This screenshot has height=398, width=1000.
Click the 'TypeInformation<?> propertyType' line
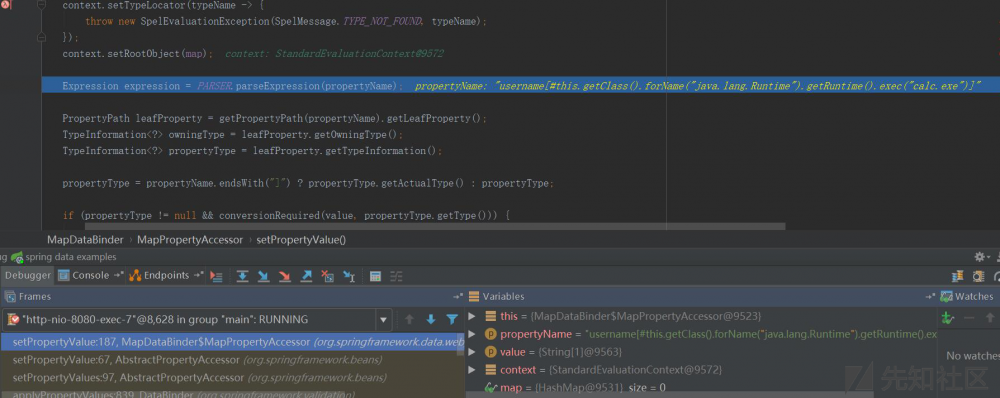(252, 151)
